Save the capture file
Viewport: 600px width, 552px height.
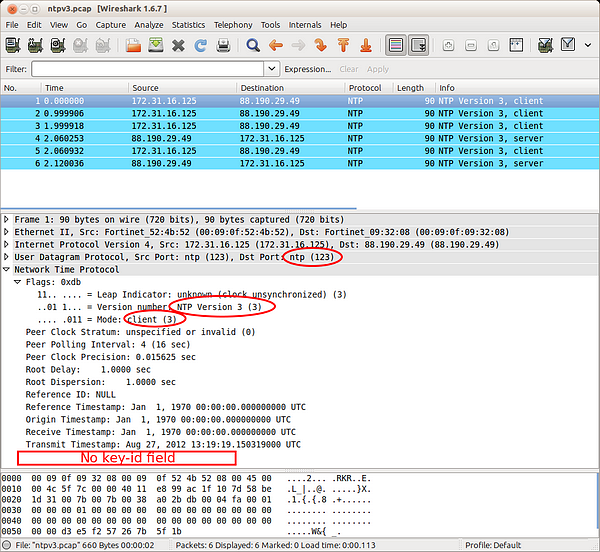coord(156,45)
